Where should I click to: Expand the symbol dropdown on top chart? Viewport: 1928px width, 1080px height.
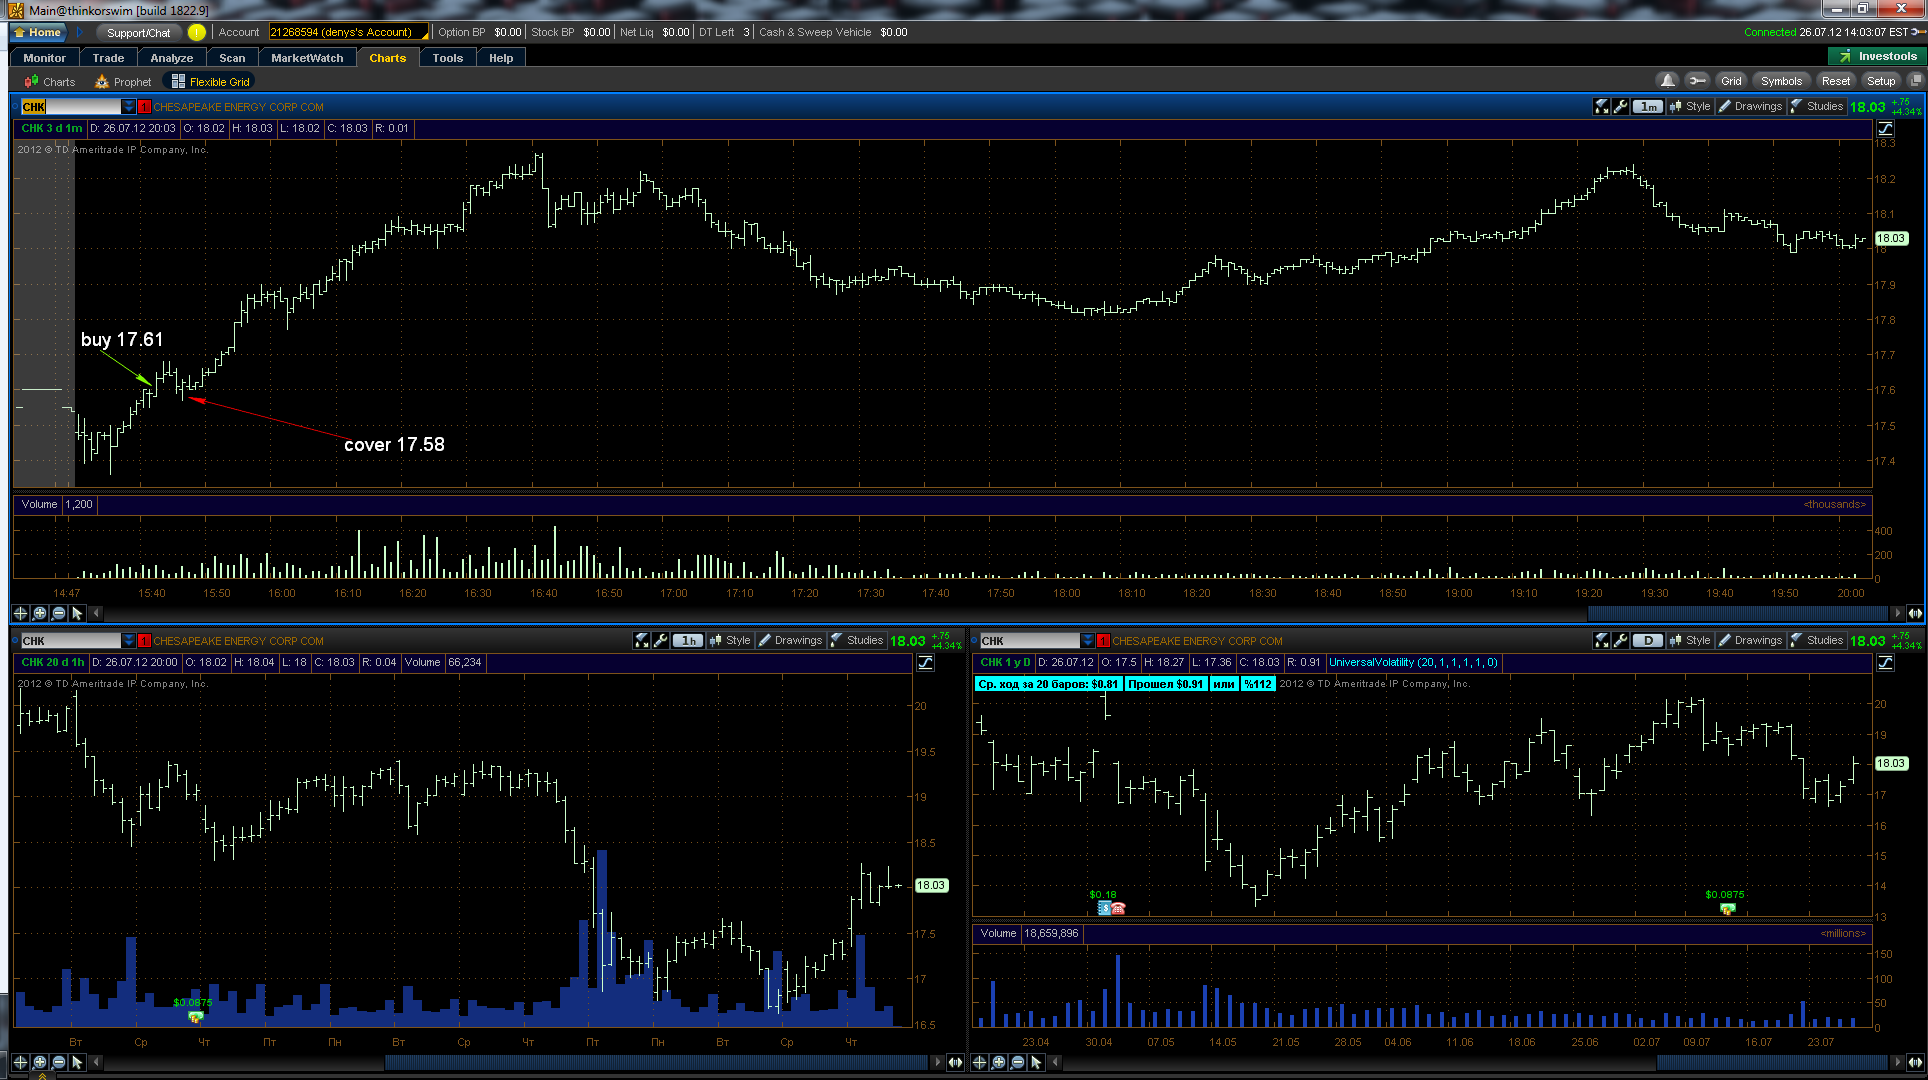(128, 107)
